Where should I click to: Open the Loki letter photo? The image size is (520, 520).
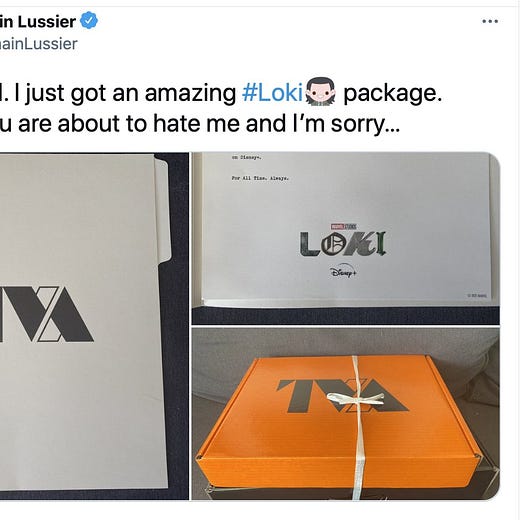coord(346,239)
